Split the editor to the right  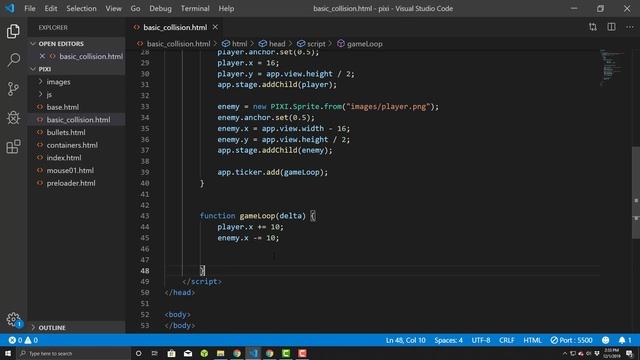(611, 27)
